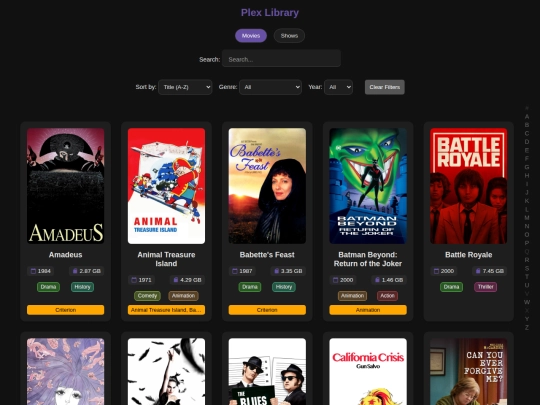
Task: Jump to letter T in alphabet index
Action: coord(527,277)
